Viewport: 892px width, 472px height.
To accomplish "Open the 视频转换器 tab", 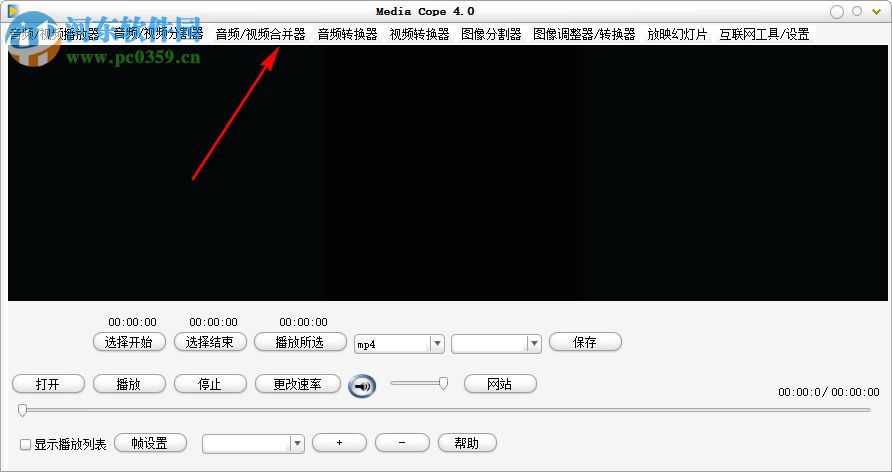I will (x=420, y=34).
